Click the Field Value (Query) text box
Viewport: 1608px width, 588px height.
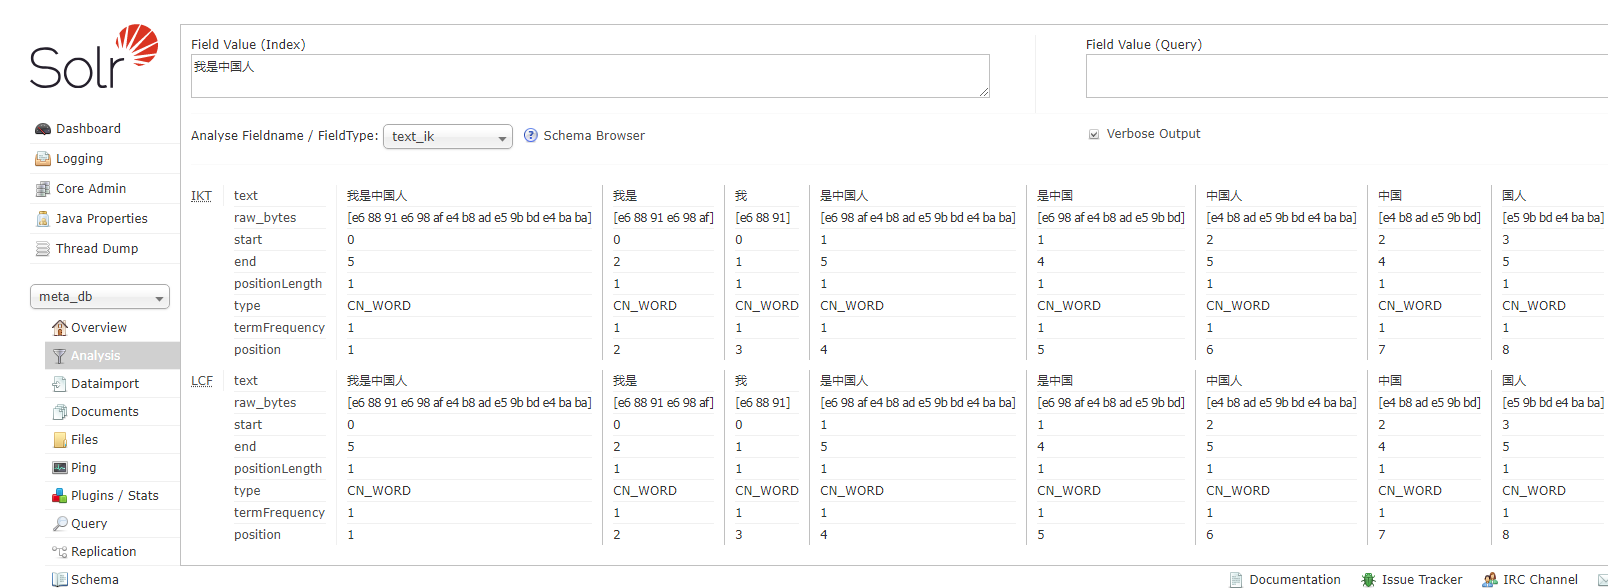tap(1346, 76)
